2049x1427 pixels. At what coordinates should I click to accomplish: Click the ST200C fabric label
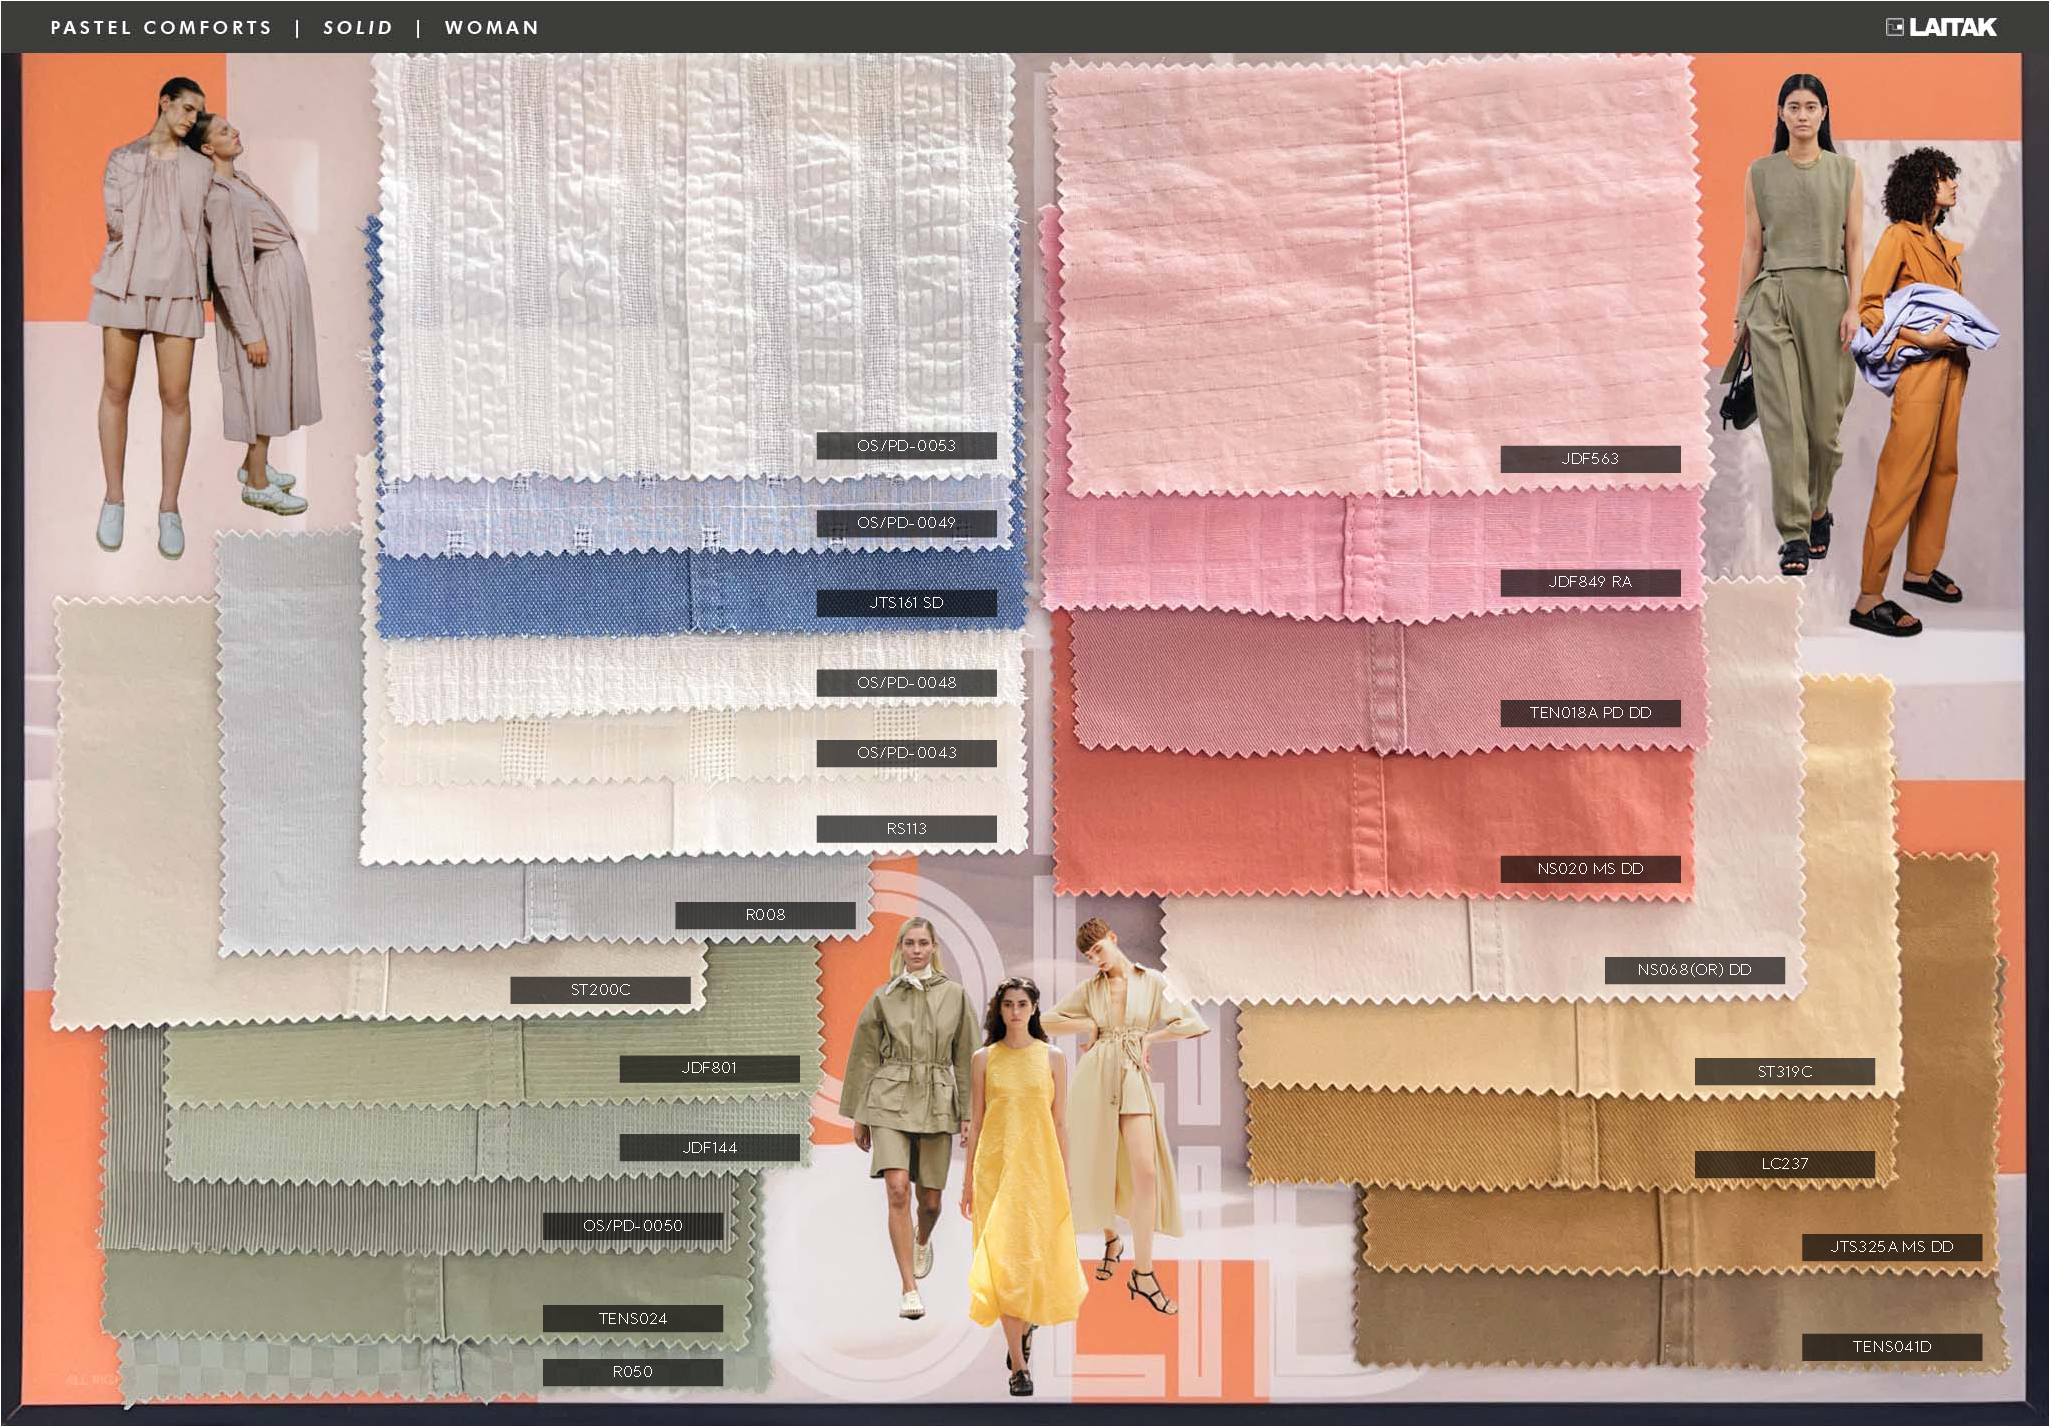(600, 990)
